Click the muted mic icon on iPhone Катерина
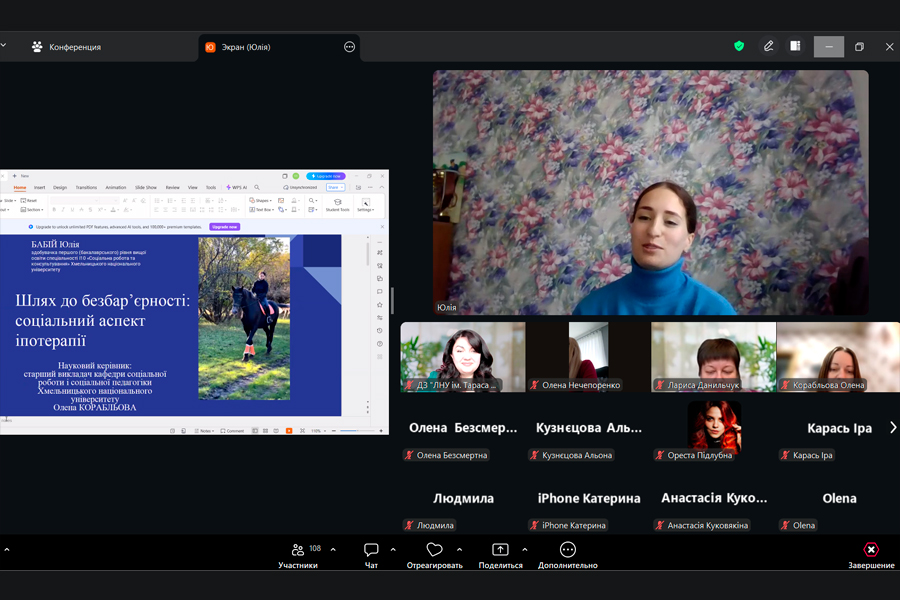The width and height of the screenshot is (900, 600). point(534,525)
